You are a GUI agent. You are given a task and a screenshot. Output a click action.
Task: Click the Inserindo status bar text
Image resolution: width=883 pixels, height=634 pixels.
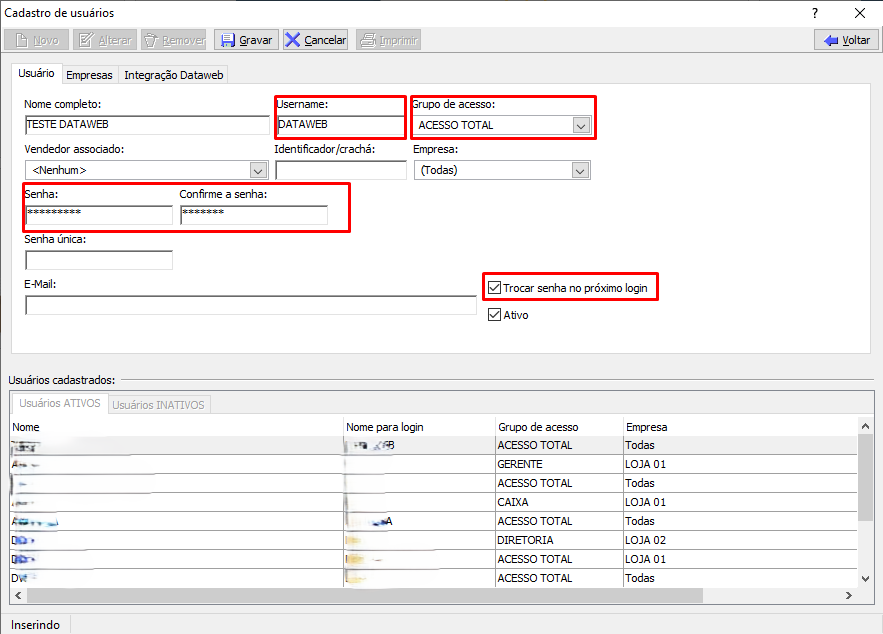click(35, 625)
